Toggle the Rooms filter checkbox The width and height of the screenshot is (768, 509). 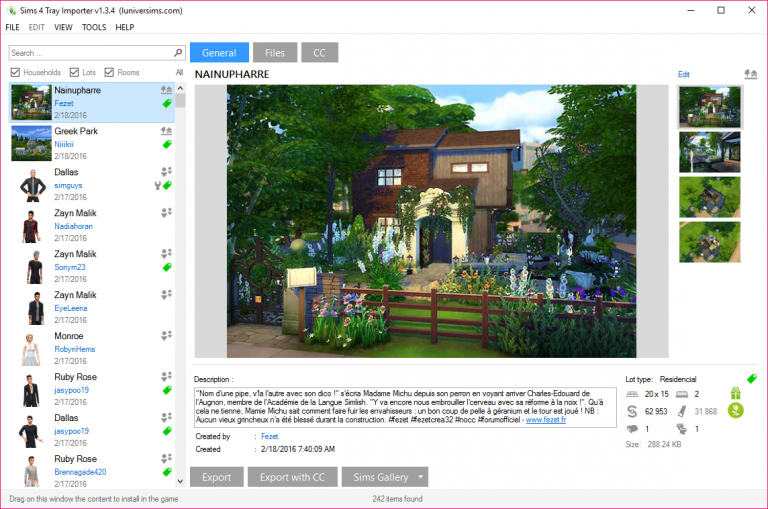pyautogui.click(x=108, y=72)
